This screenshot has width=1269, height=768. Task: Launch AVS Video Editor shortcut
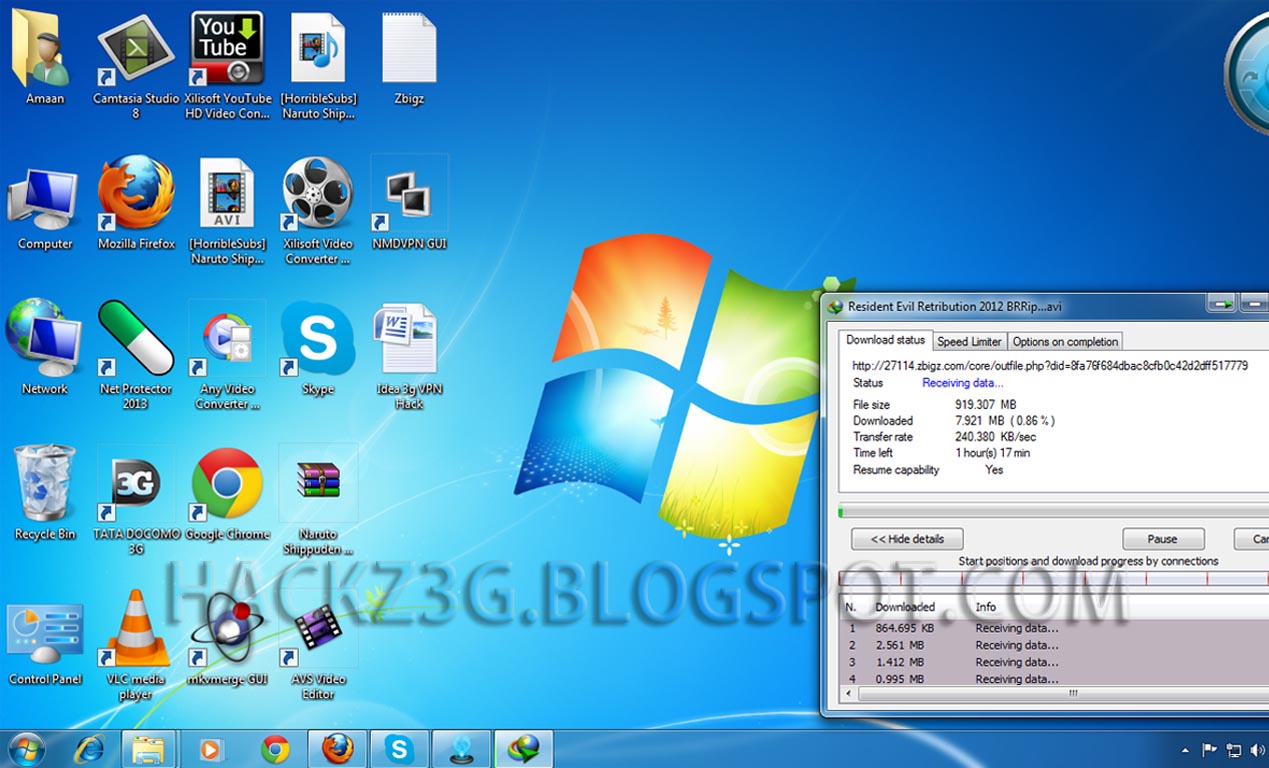point(318,645)
